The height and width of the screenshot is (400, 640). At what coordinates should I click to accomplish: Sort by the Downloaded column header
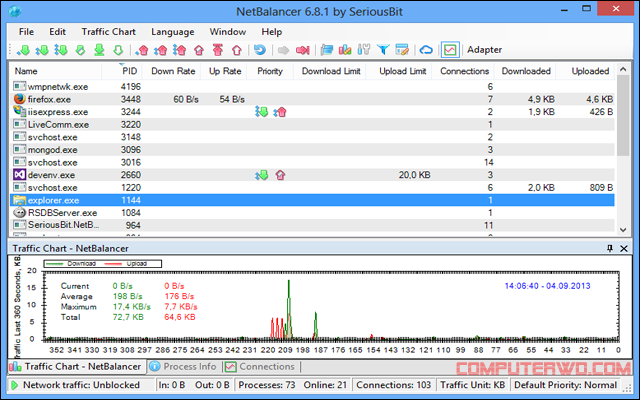tap(526, 71)
